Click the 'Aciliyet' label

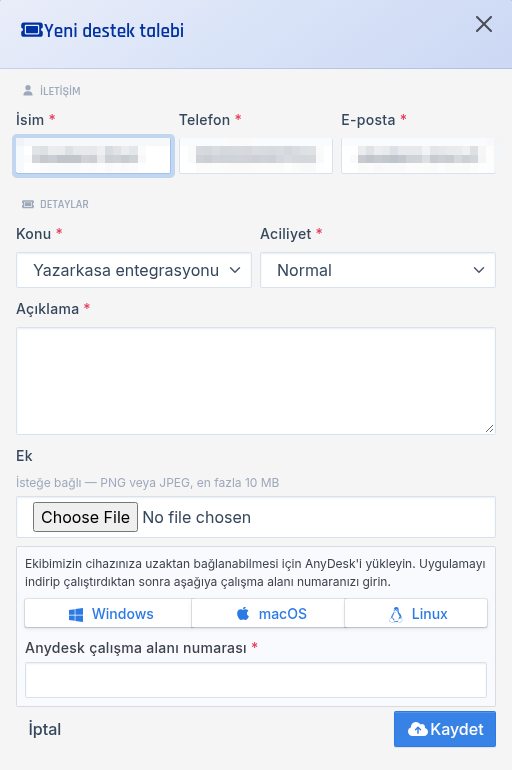tap(286, 234)
